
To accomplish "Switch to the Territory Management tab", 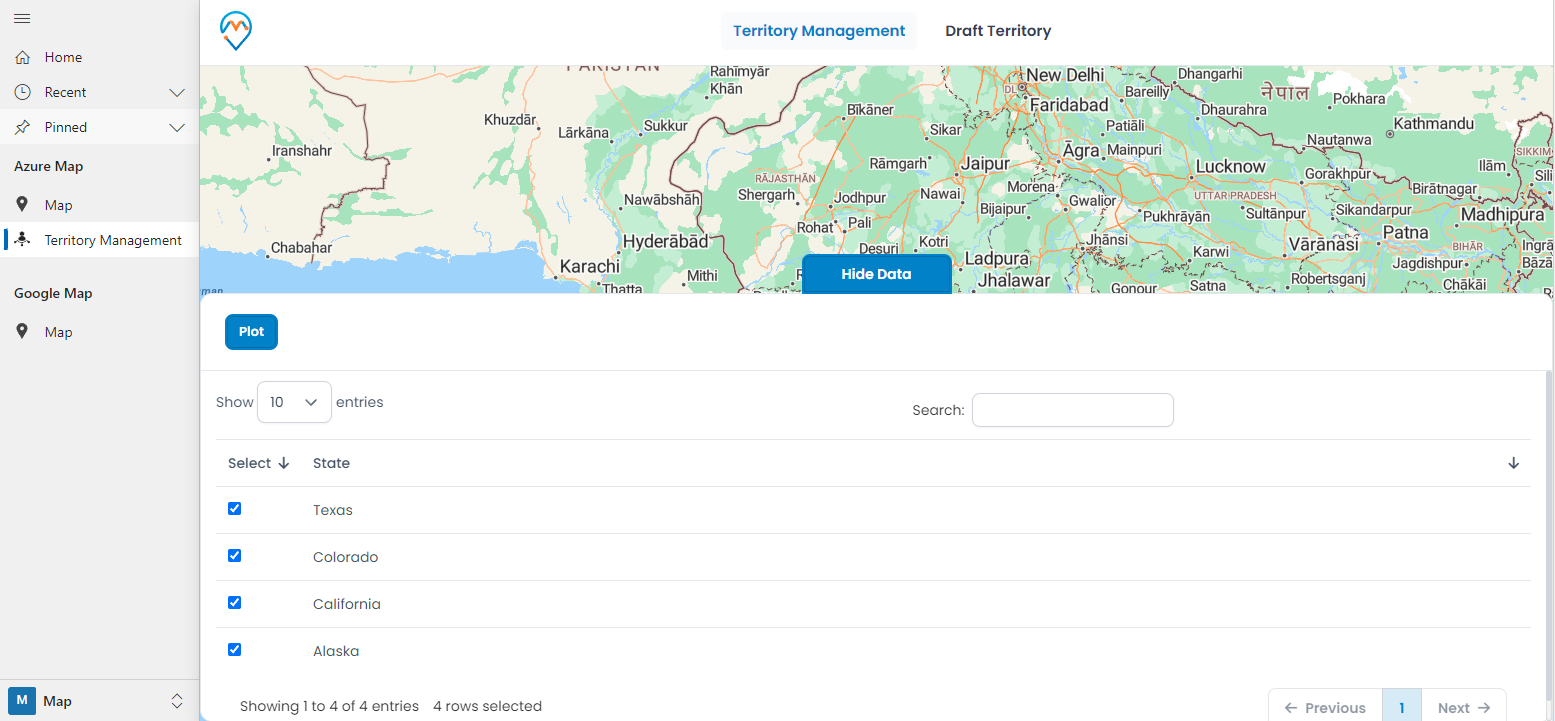I will [x=819, y=31].
